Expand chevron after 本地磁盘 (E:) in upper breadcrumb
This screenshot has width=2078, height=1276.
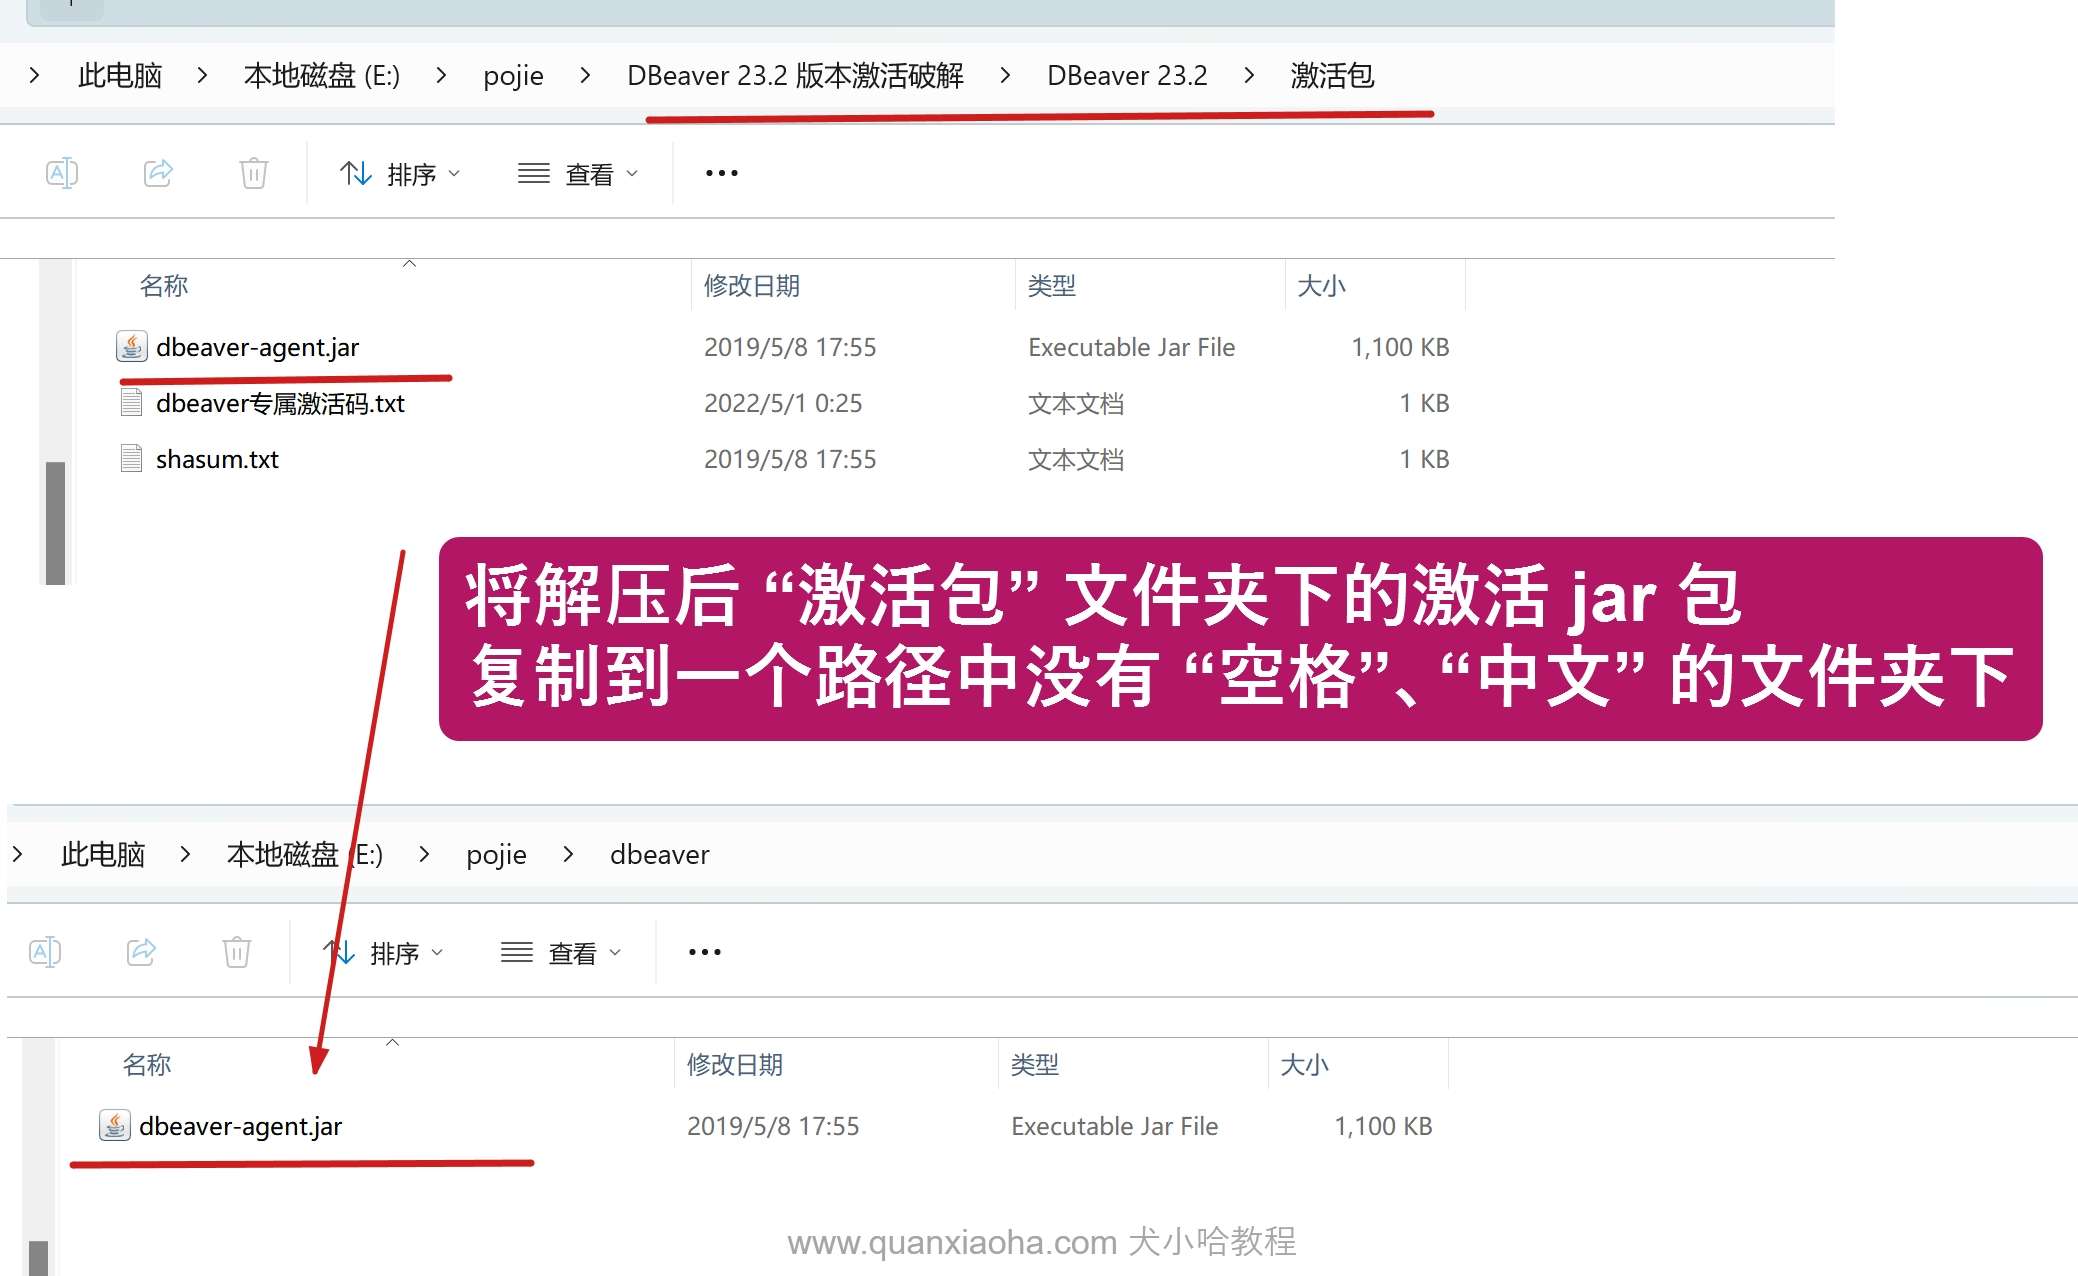pyautogui.click(x=441, y=75)
